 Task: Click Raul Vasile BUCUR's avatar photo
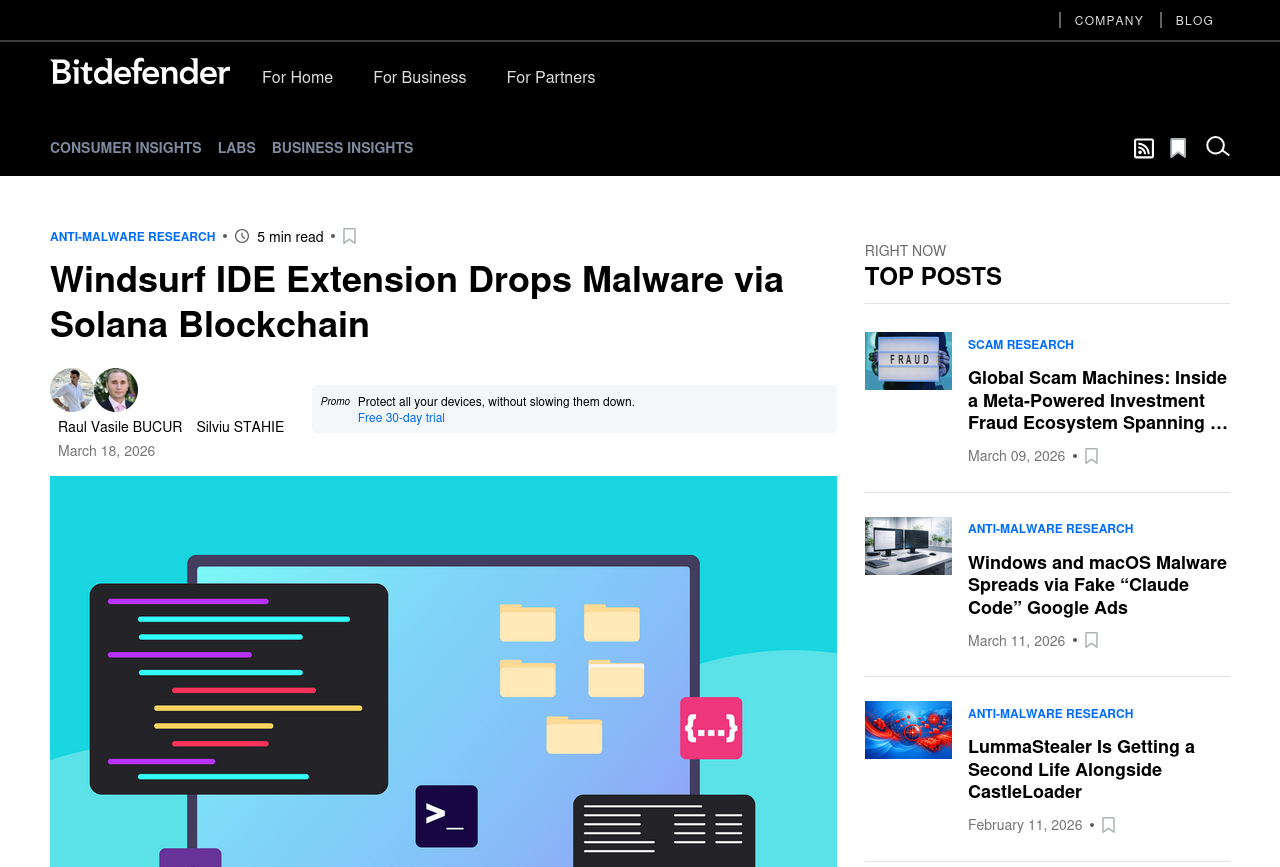pyautogui.click(x=71, y=390)
